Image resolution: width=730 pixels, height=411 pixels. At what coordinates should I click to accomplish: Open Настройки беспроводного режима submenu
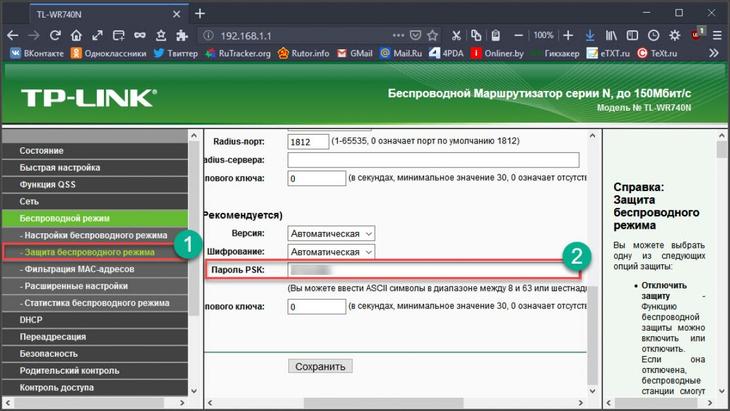(95, 235)
